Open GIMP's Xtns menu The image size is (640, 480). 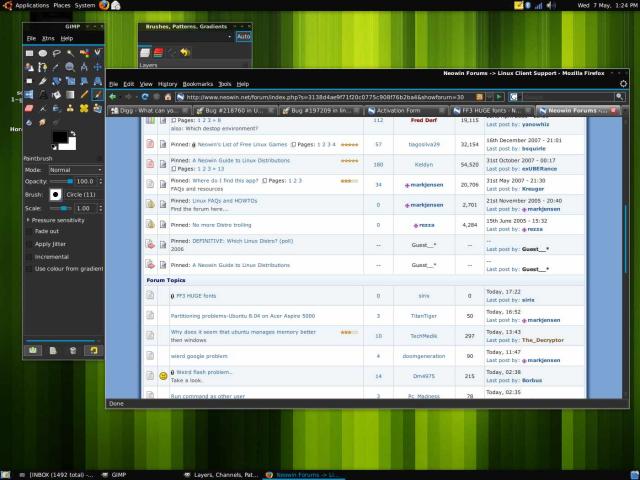click(48, 38)
